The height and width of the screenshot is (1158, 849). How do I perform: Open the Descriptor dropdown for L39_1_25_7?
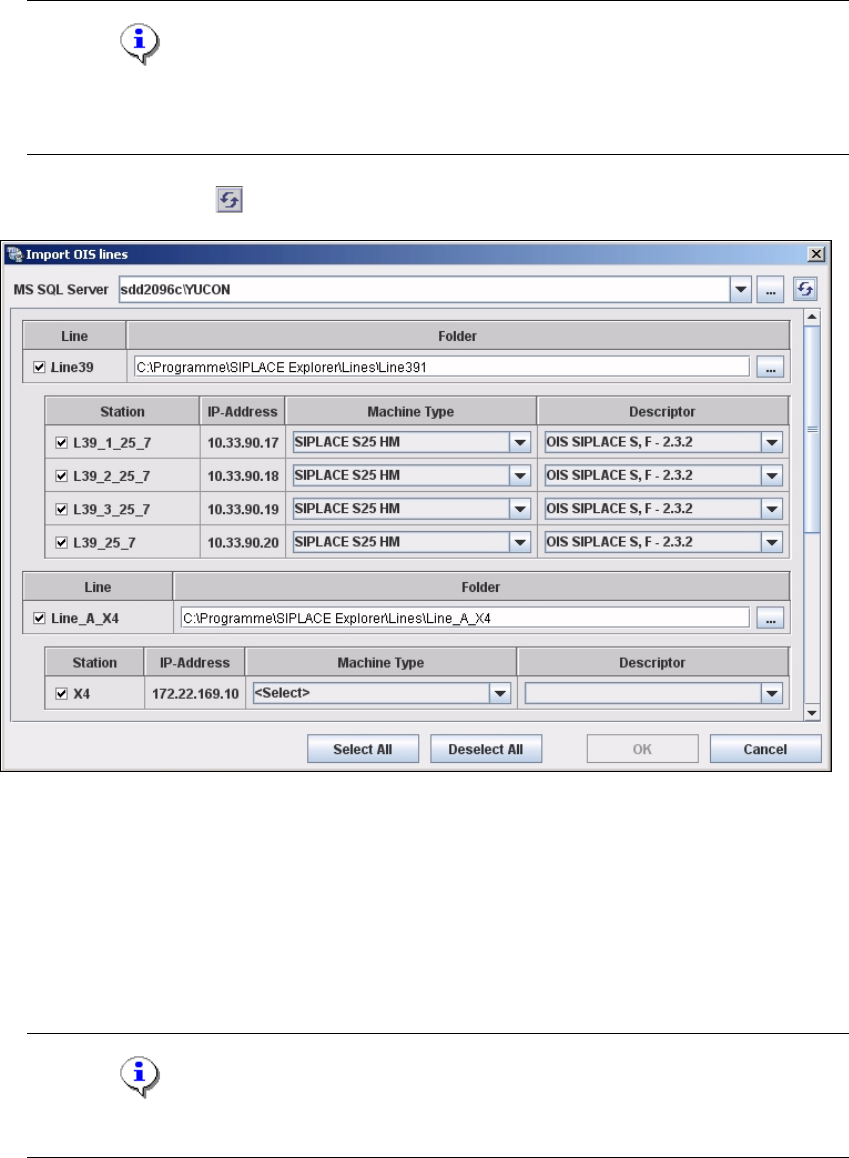tap(771, 442)
